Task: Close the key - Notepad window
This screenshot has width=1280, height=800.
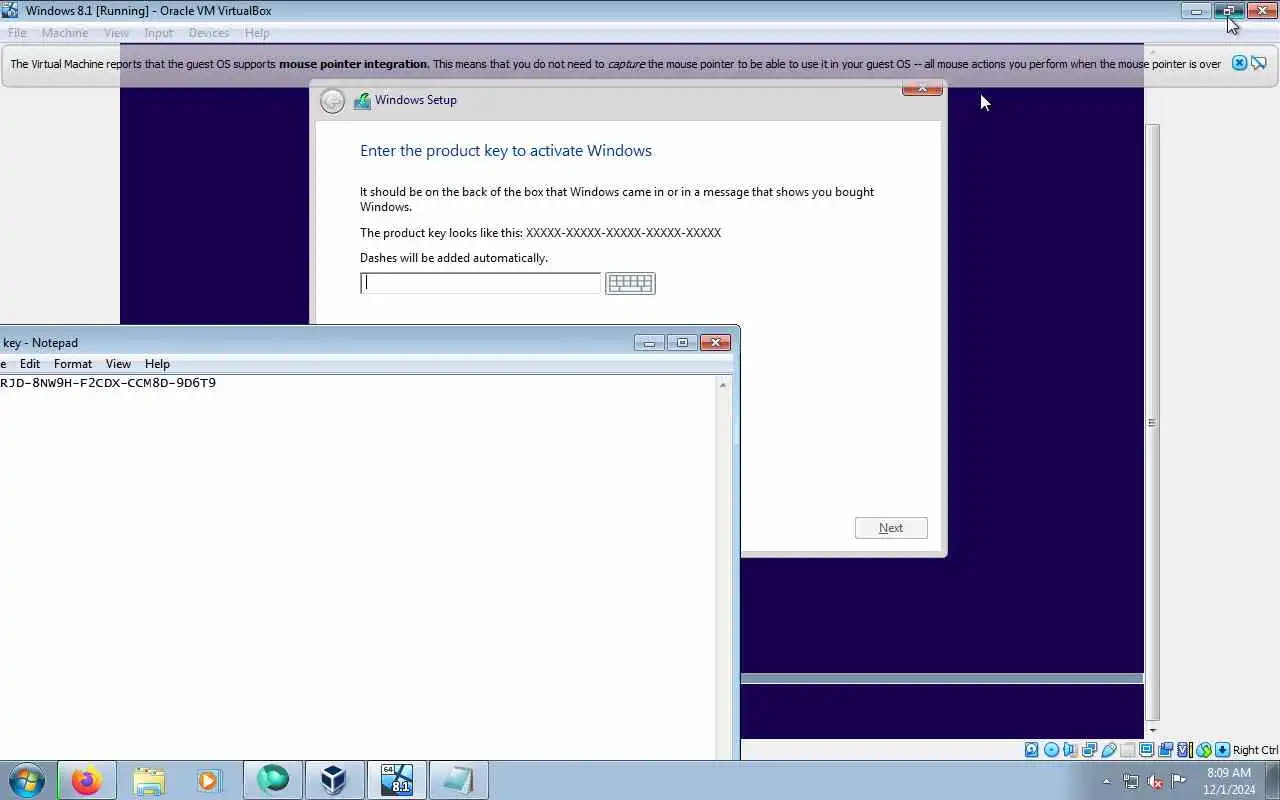Action: click(x=715, y=342)
